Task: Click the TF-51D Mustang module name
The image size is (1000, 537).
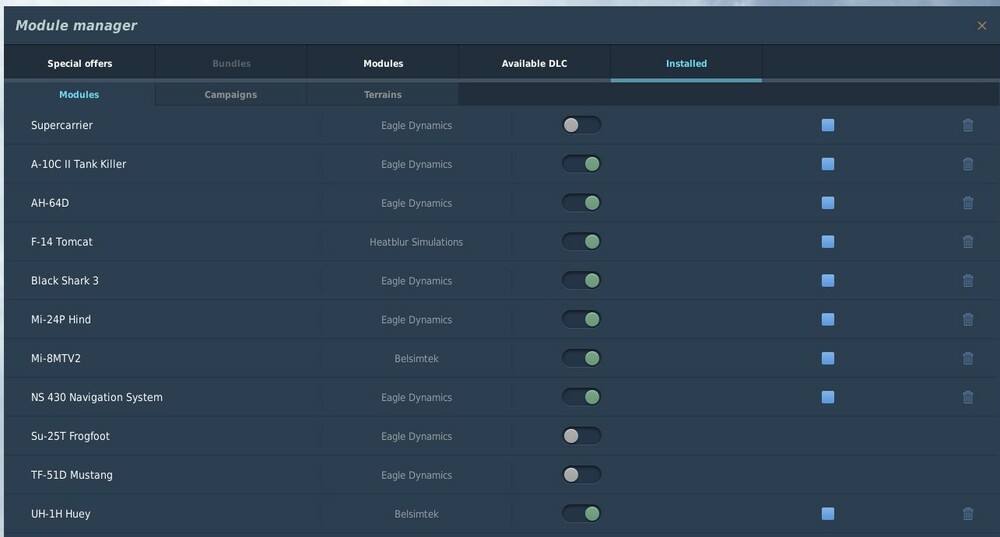Action: [71, 475]
